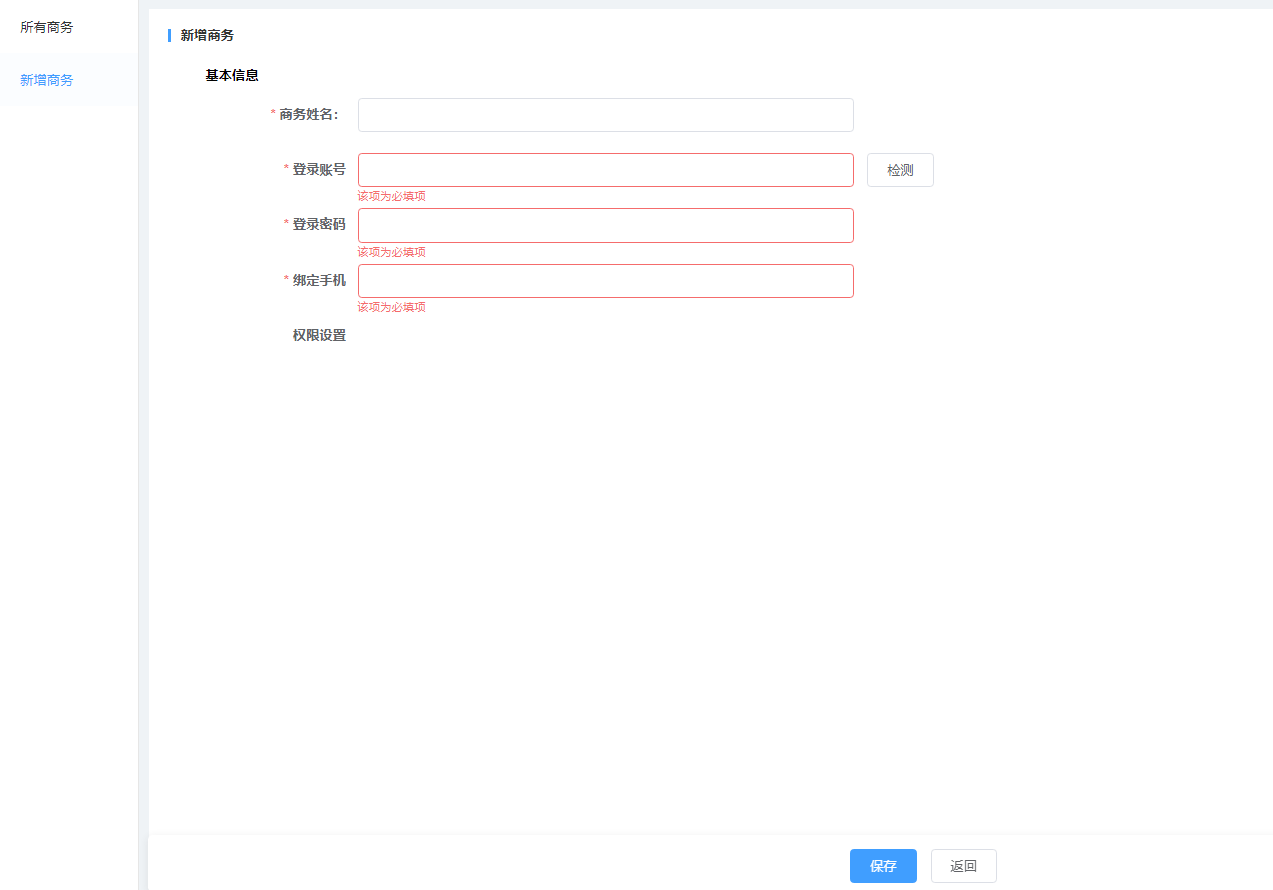This screenshot has height=890, width=1273.
Task: Click the required-field error under 绑定手机
Action: click(392, 307)
